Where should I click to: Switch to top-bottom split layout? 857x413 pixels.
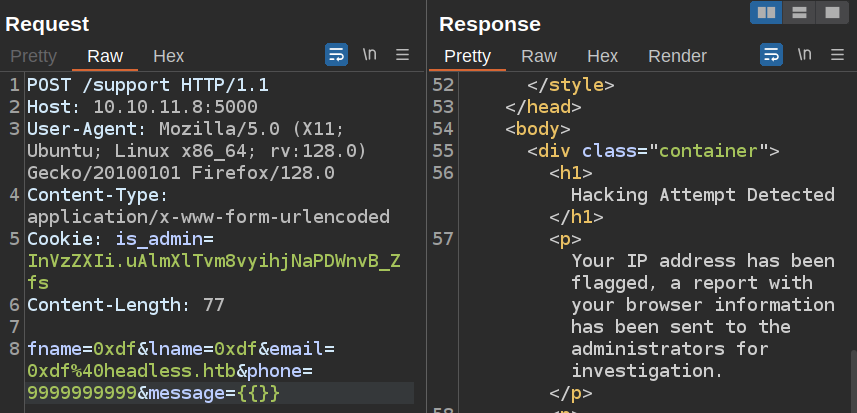pyautogui.click(x=799, y=12)
